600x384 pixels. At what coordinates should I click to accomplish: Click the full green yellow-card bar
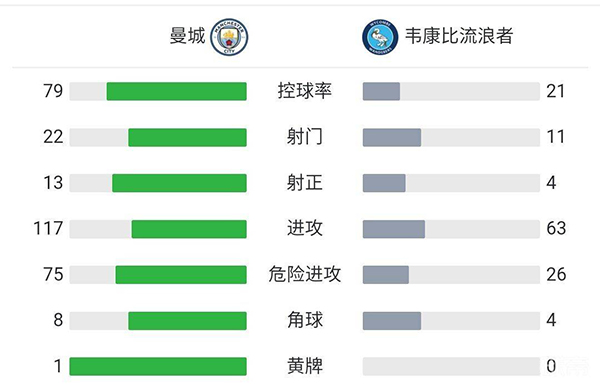click(x=158, y=366)
